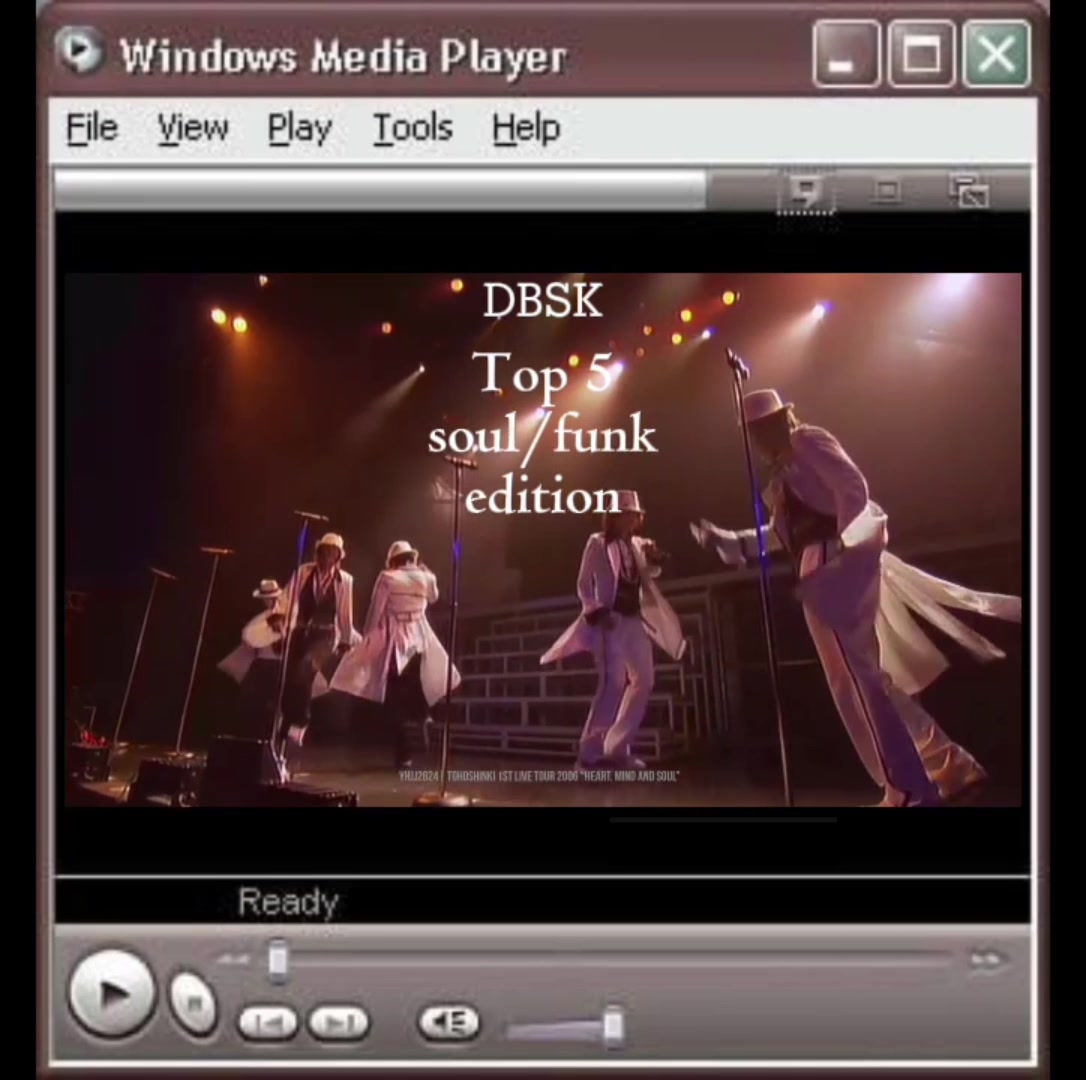Click the concert video frame
1086x1080 pixels.
pyautogui.click(x=542, y=540)
